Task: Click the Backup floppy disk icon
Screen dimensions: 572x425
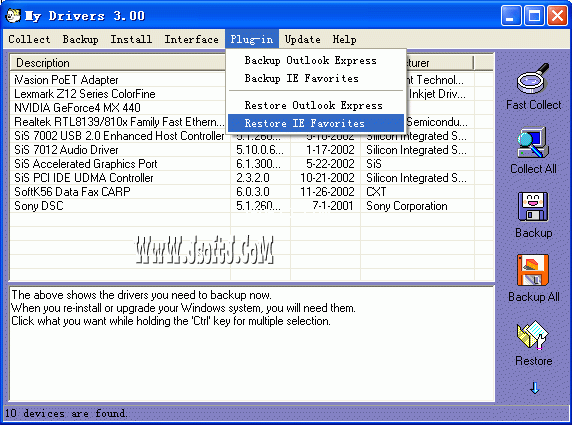Action: 533,206
